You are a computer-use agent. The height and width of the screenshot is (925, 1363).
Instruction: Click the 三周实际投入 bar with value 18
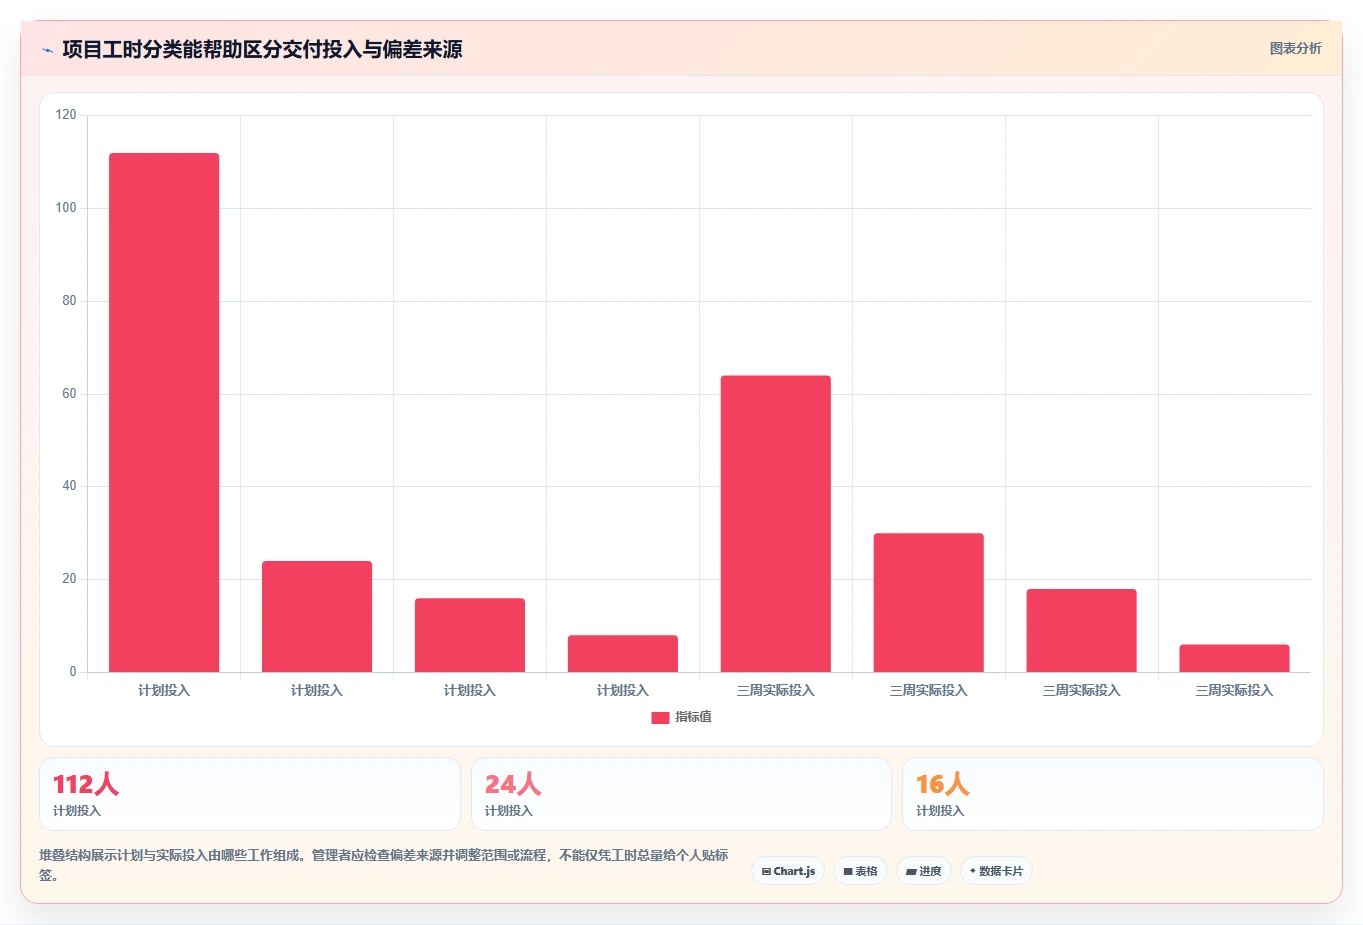(1082, 631)
